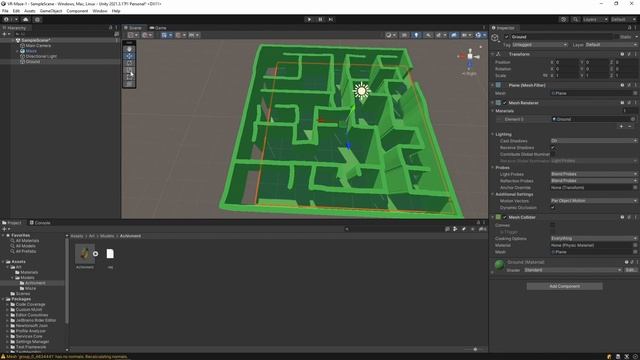This screenshot has height=360, width=640.
Task: Toggle Mesh Renderer enabled checkbox
Action: tap(505, 103)
